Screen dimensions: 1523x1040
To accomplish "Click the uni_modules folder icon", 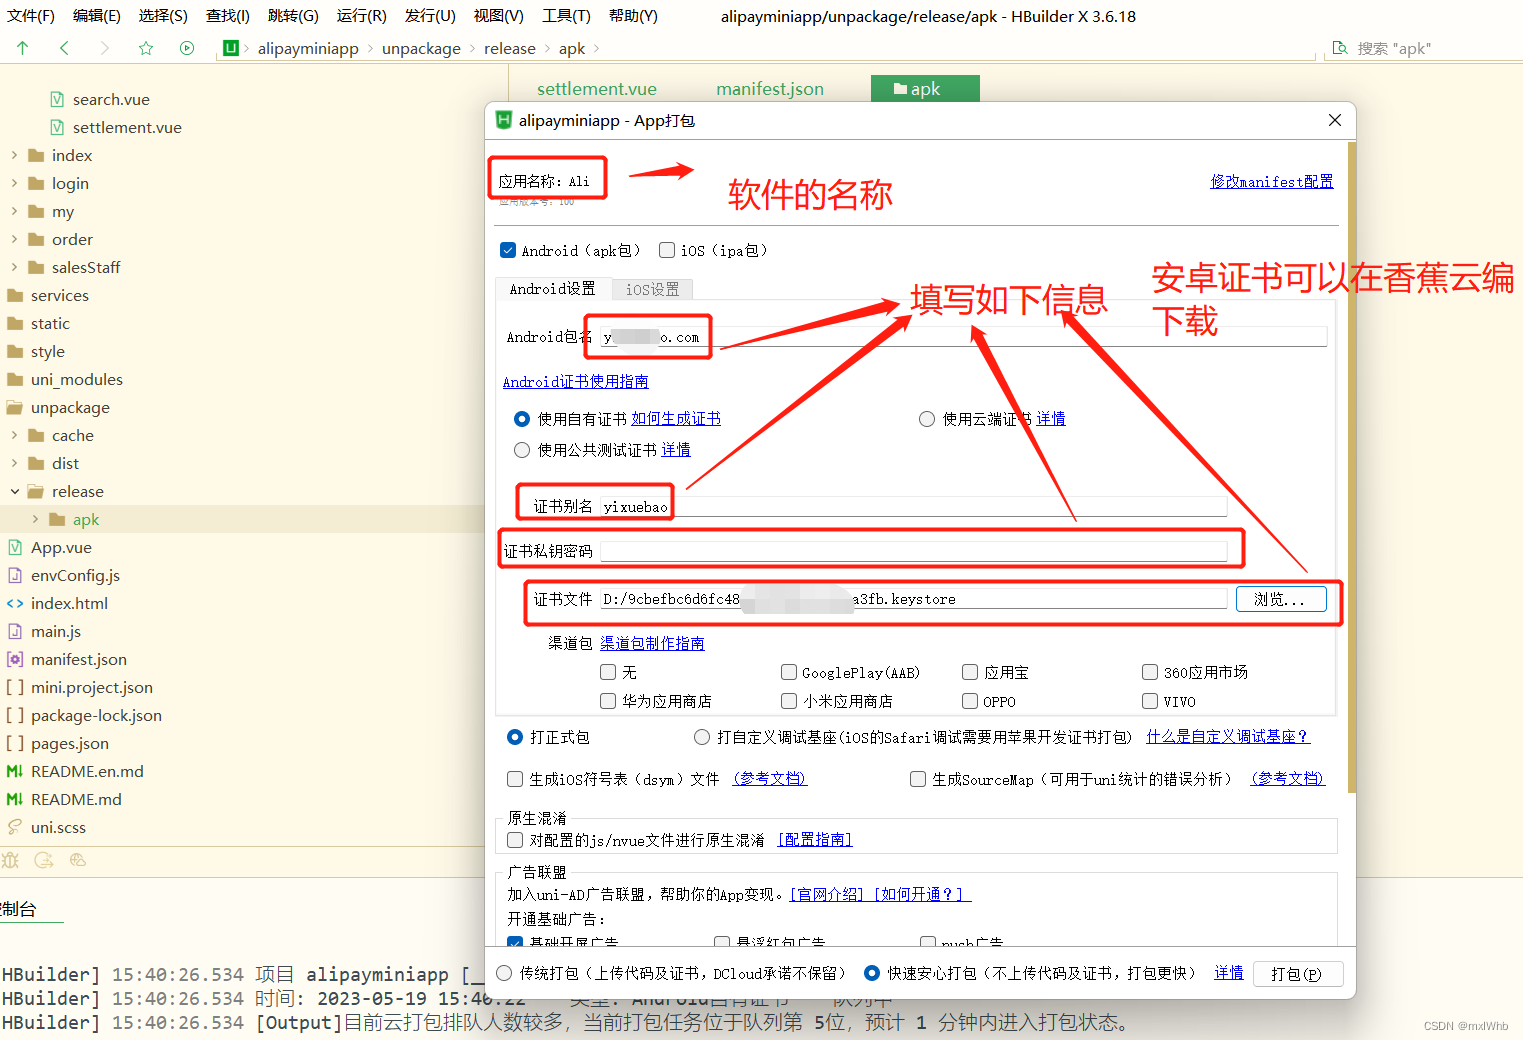I will pos(15,379).
